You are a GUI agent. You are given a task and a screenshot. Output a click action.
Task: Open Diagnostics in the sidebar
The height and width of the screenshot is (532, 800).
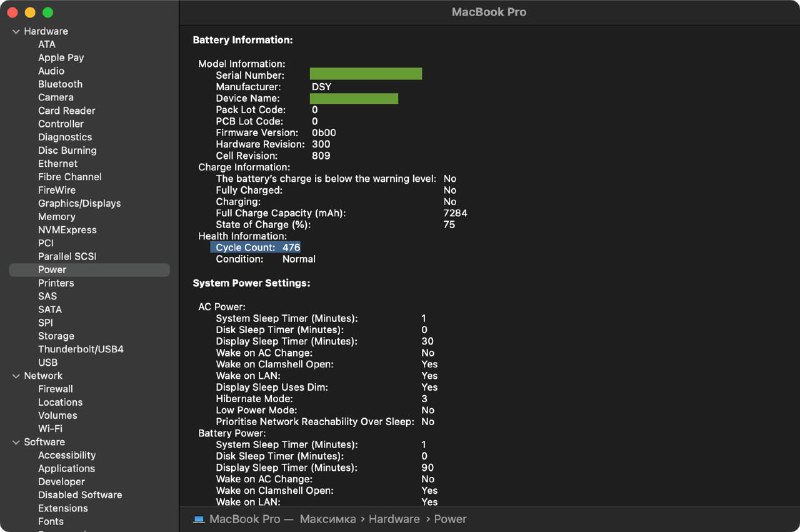(x=65, y=137)
